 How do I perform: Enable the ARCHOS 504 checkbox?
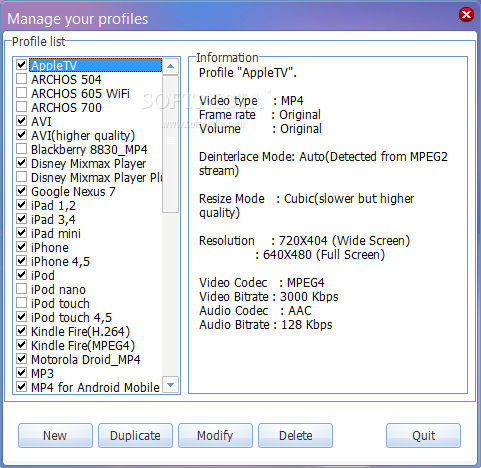point(22,79)
